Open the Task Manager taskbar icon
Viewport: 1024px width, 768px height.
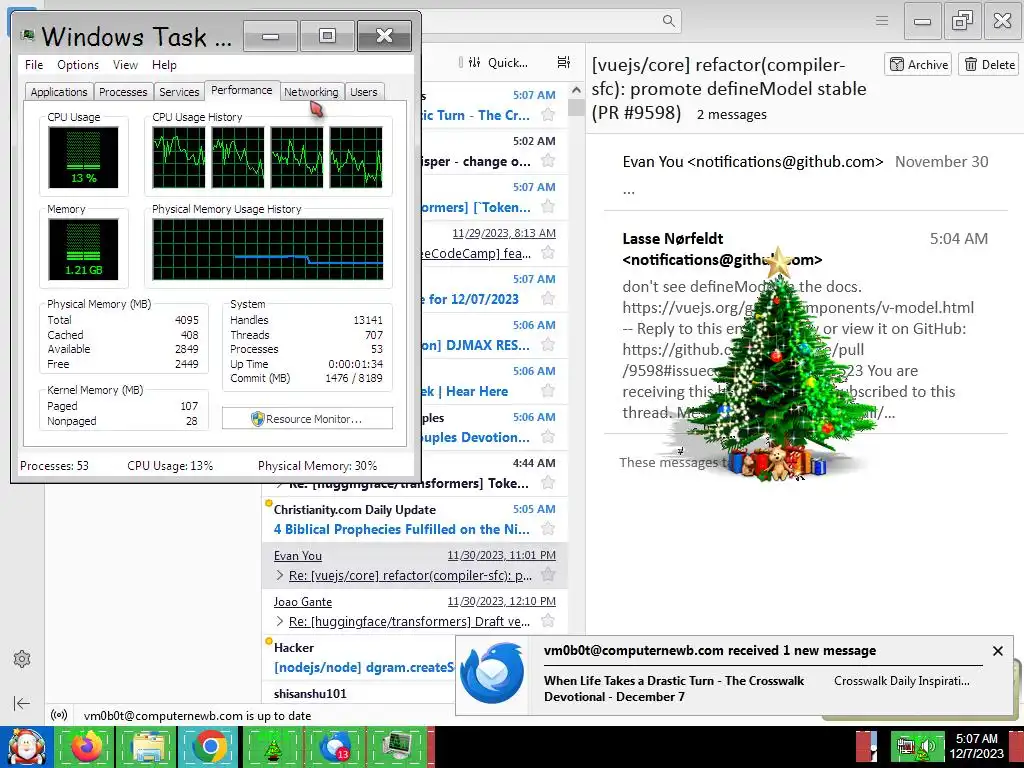click(396, 747)
